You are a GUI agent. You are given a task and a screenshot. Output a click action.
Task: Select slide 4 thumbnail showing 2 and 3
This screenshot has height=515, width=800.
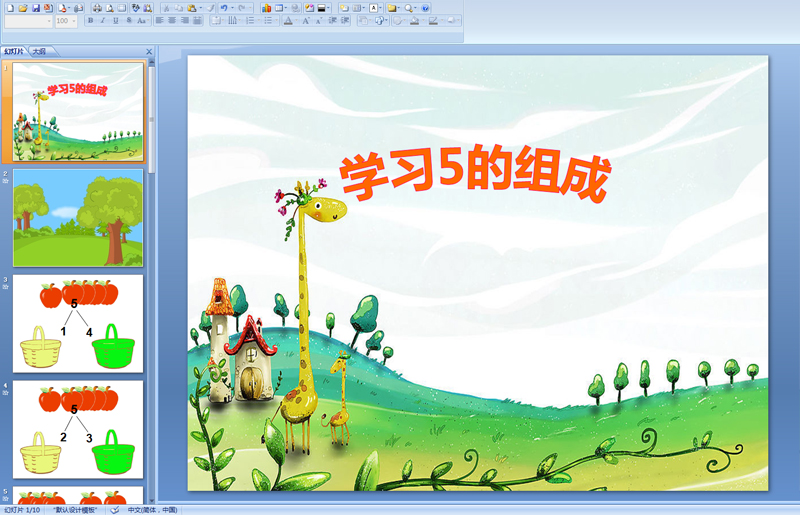(78, 429)
